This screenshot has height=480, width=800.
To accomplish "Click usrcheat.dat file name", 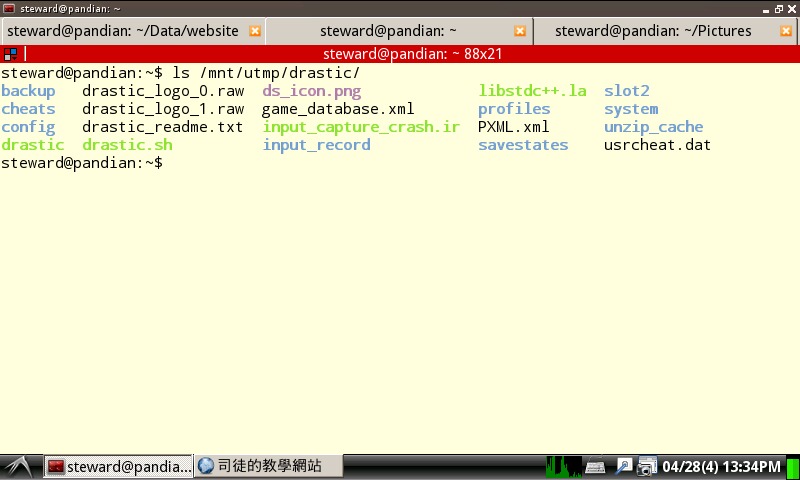I will click(658, 145).
